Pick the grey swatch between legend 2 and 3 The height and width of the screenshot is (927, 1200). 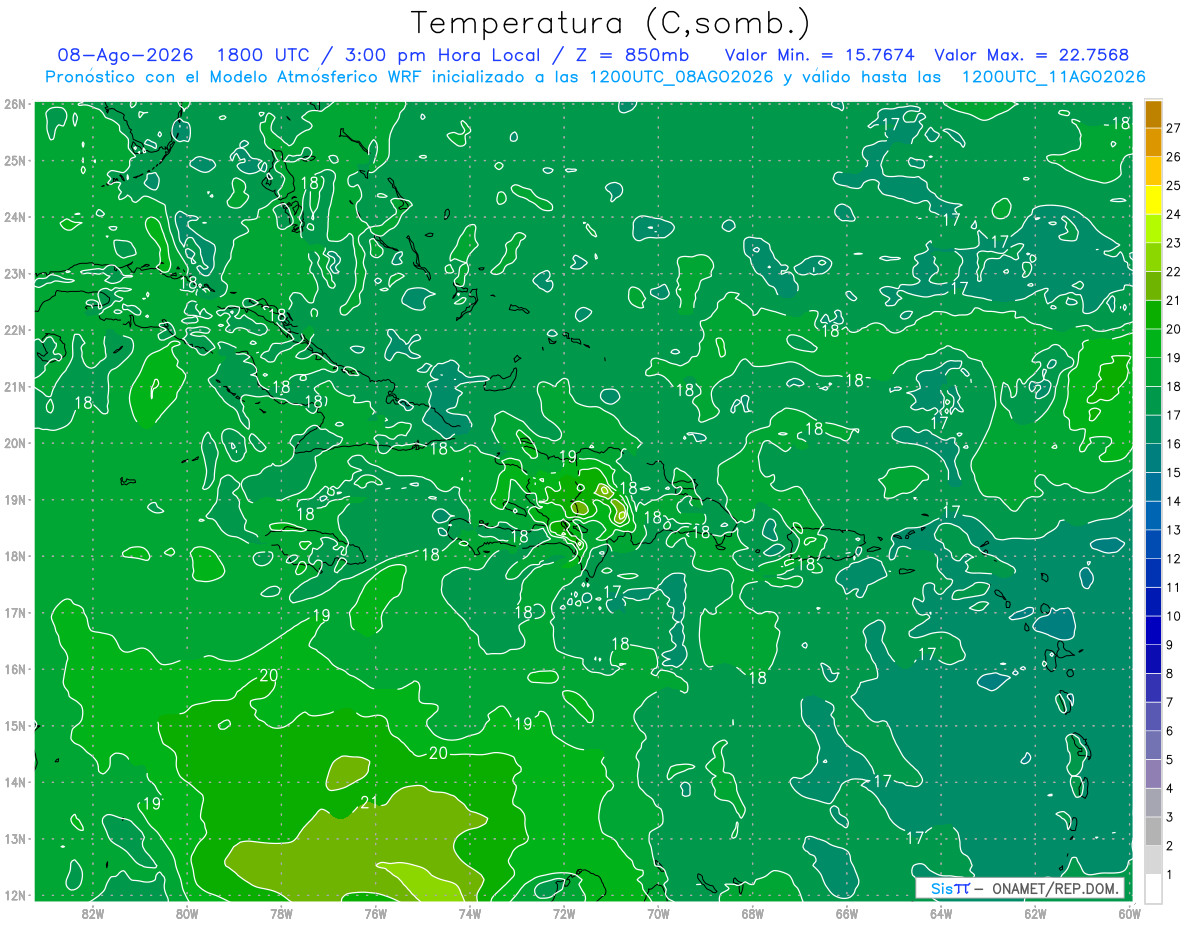tap(1153, 831)
